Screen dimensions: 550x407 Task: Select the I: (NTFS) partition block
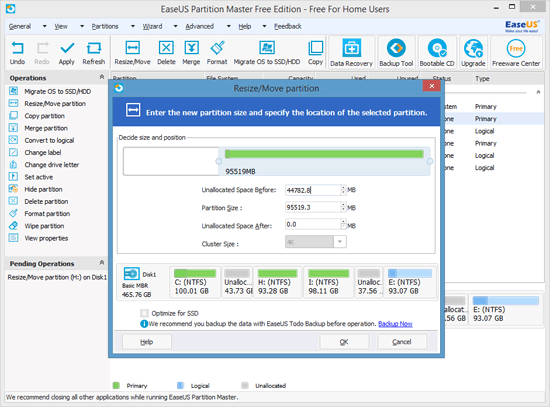(328, 282)
